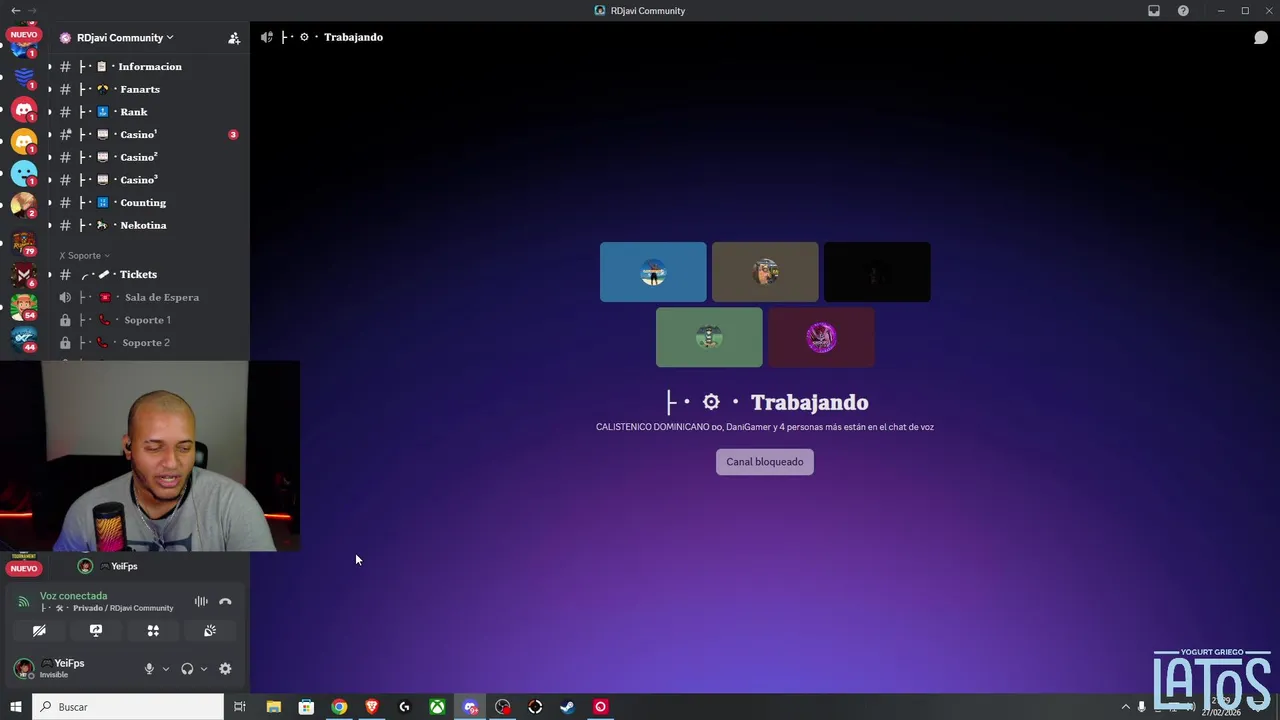Screen dimensions: 1280x720
Task: Click the lower NUEVO badge
Action: [x=24, y=569]
